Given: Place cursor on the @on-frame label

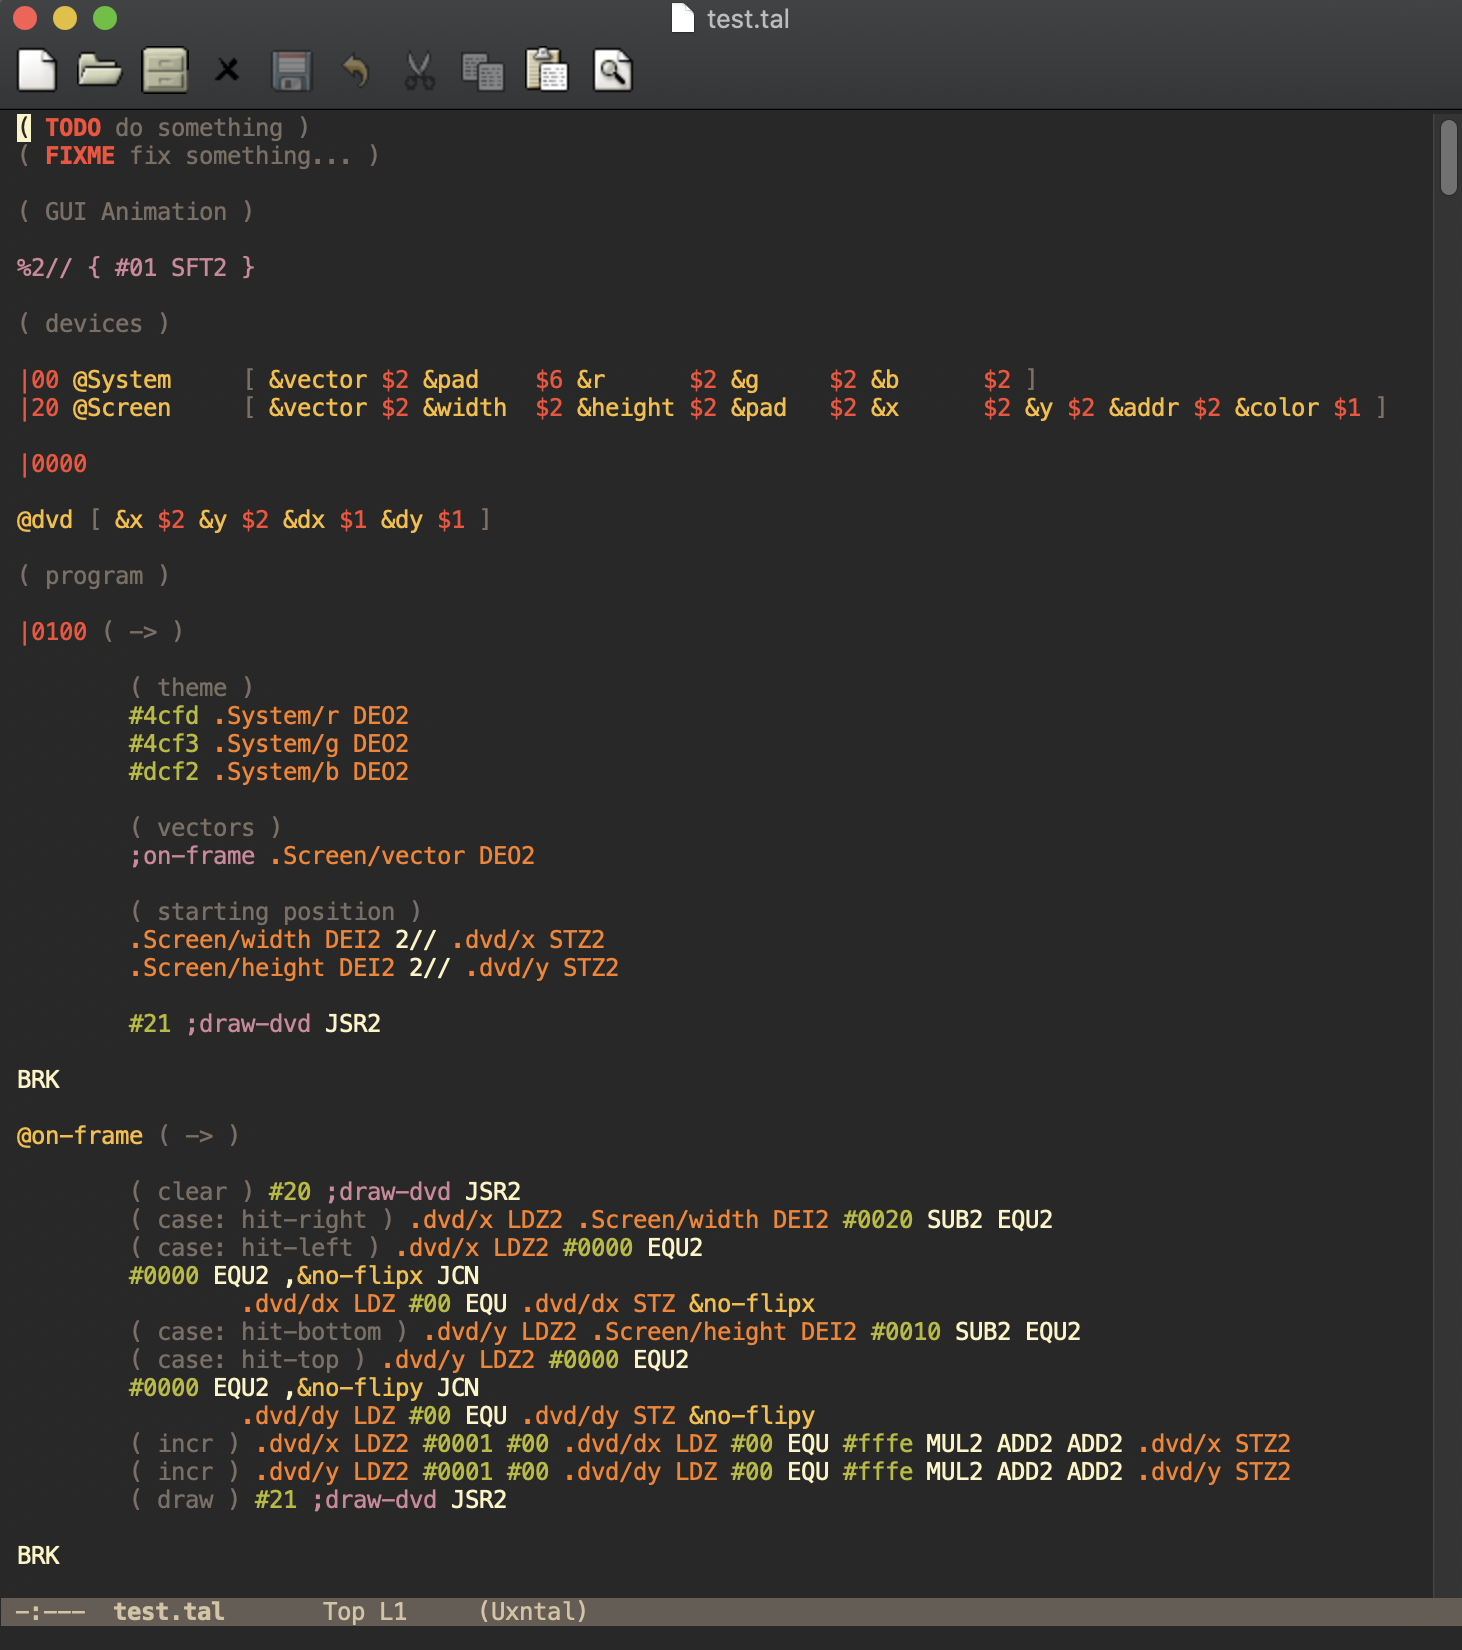Looking at the screenshot, I should (x=80, y=1136).
